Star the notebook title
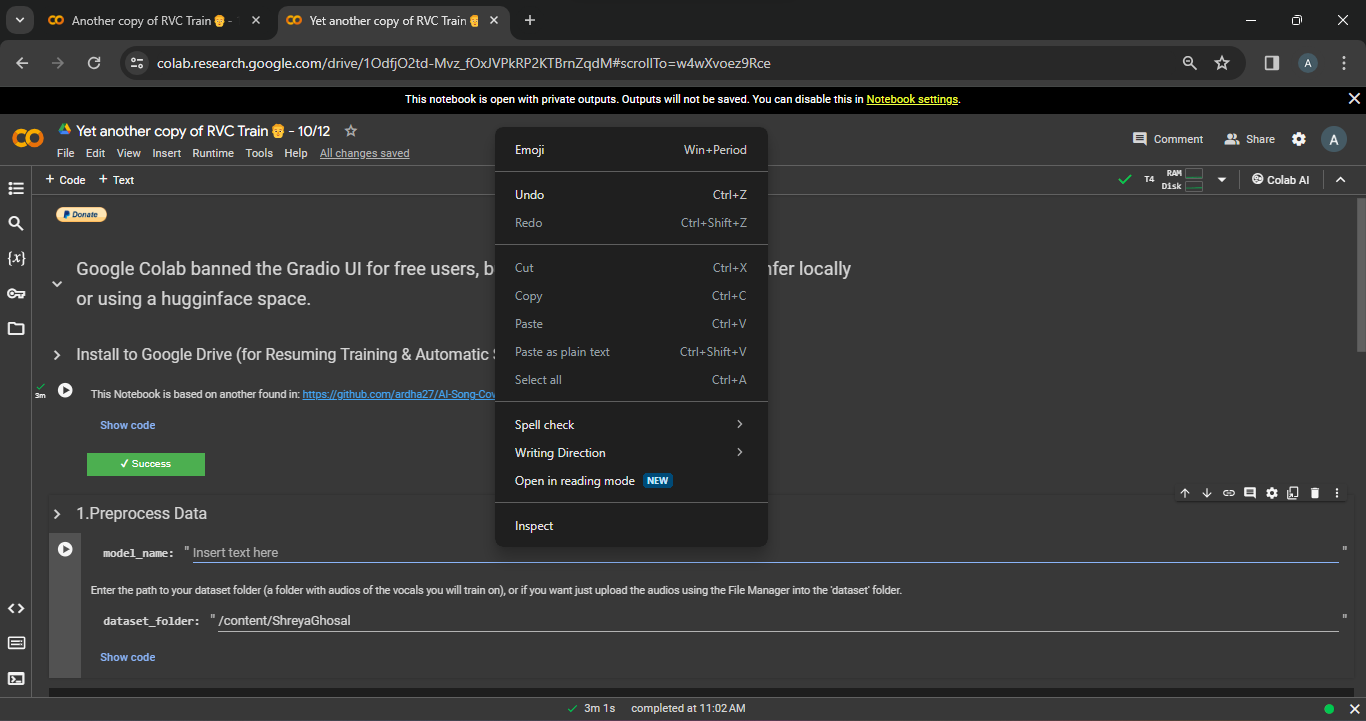 (351, 131)
